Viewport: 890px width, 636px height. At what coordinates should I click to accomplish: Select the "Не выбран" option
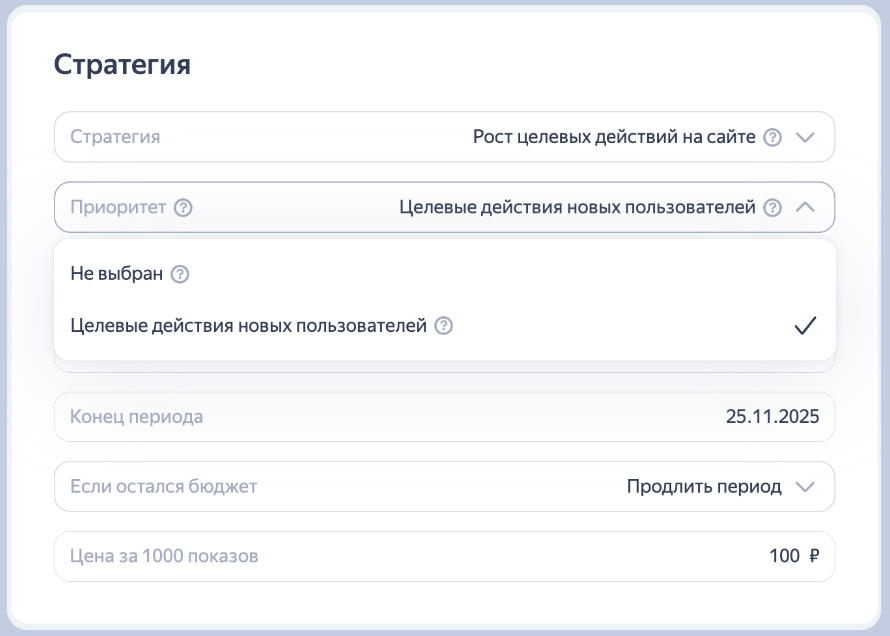tap(116, 274)
